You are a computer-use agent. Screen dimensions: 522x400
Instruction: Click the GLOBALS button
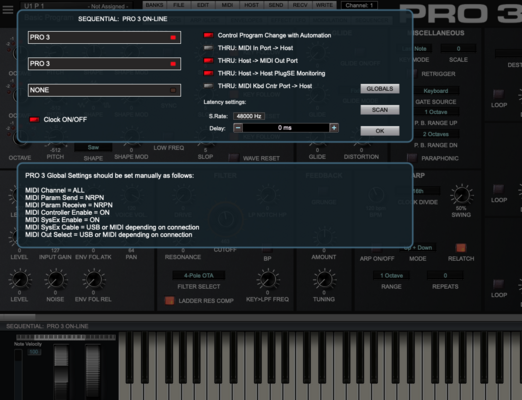click(x=380, y=89)
